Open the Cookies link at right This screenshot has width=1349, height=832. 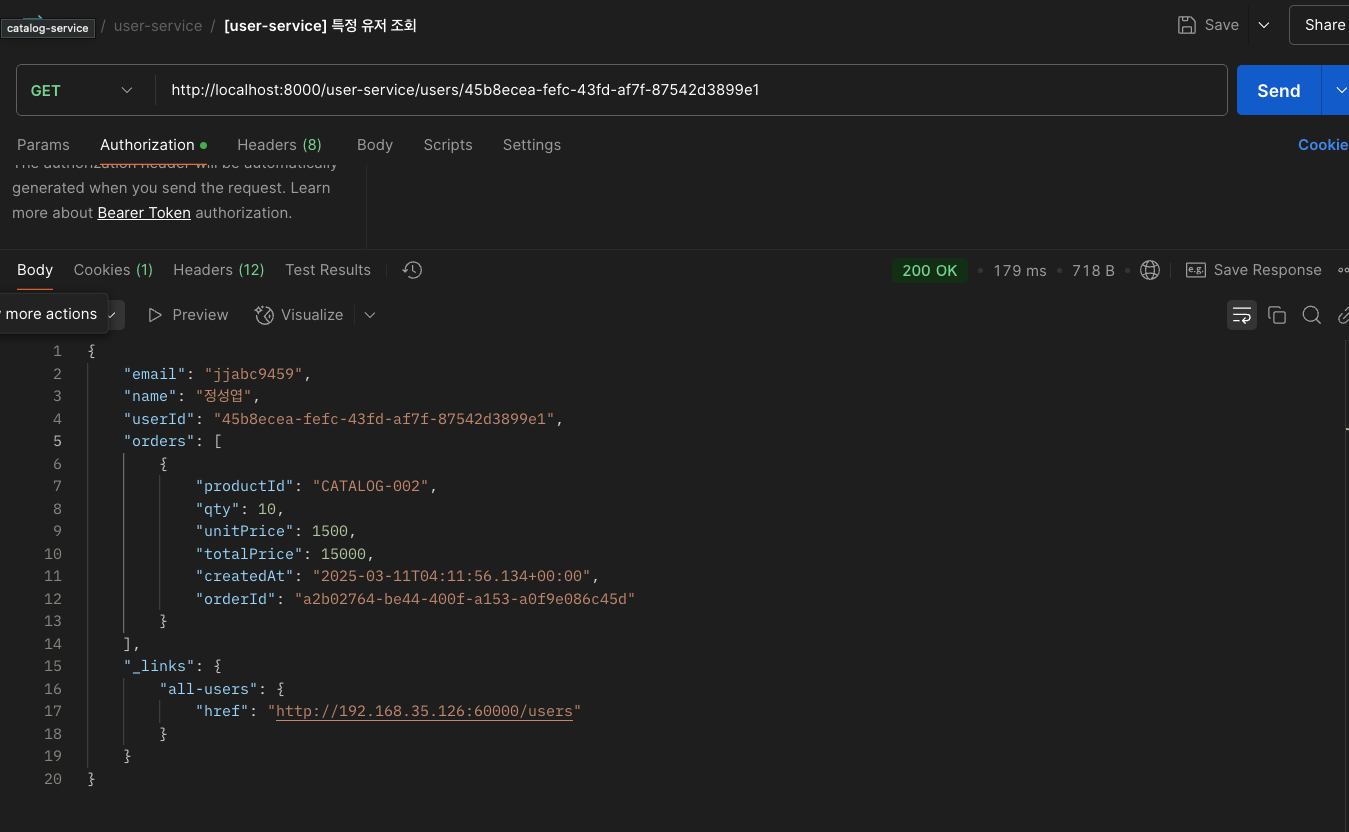pyautogui.click(x=1323, y=145)
